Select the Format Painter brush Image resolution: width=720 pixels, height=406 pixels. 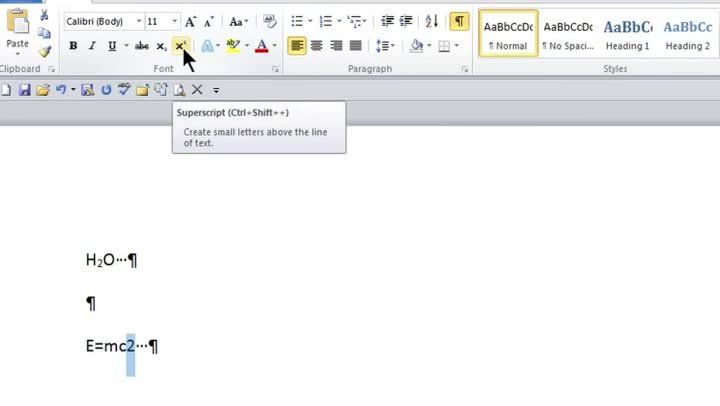(45, 51)
